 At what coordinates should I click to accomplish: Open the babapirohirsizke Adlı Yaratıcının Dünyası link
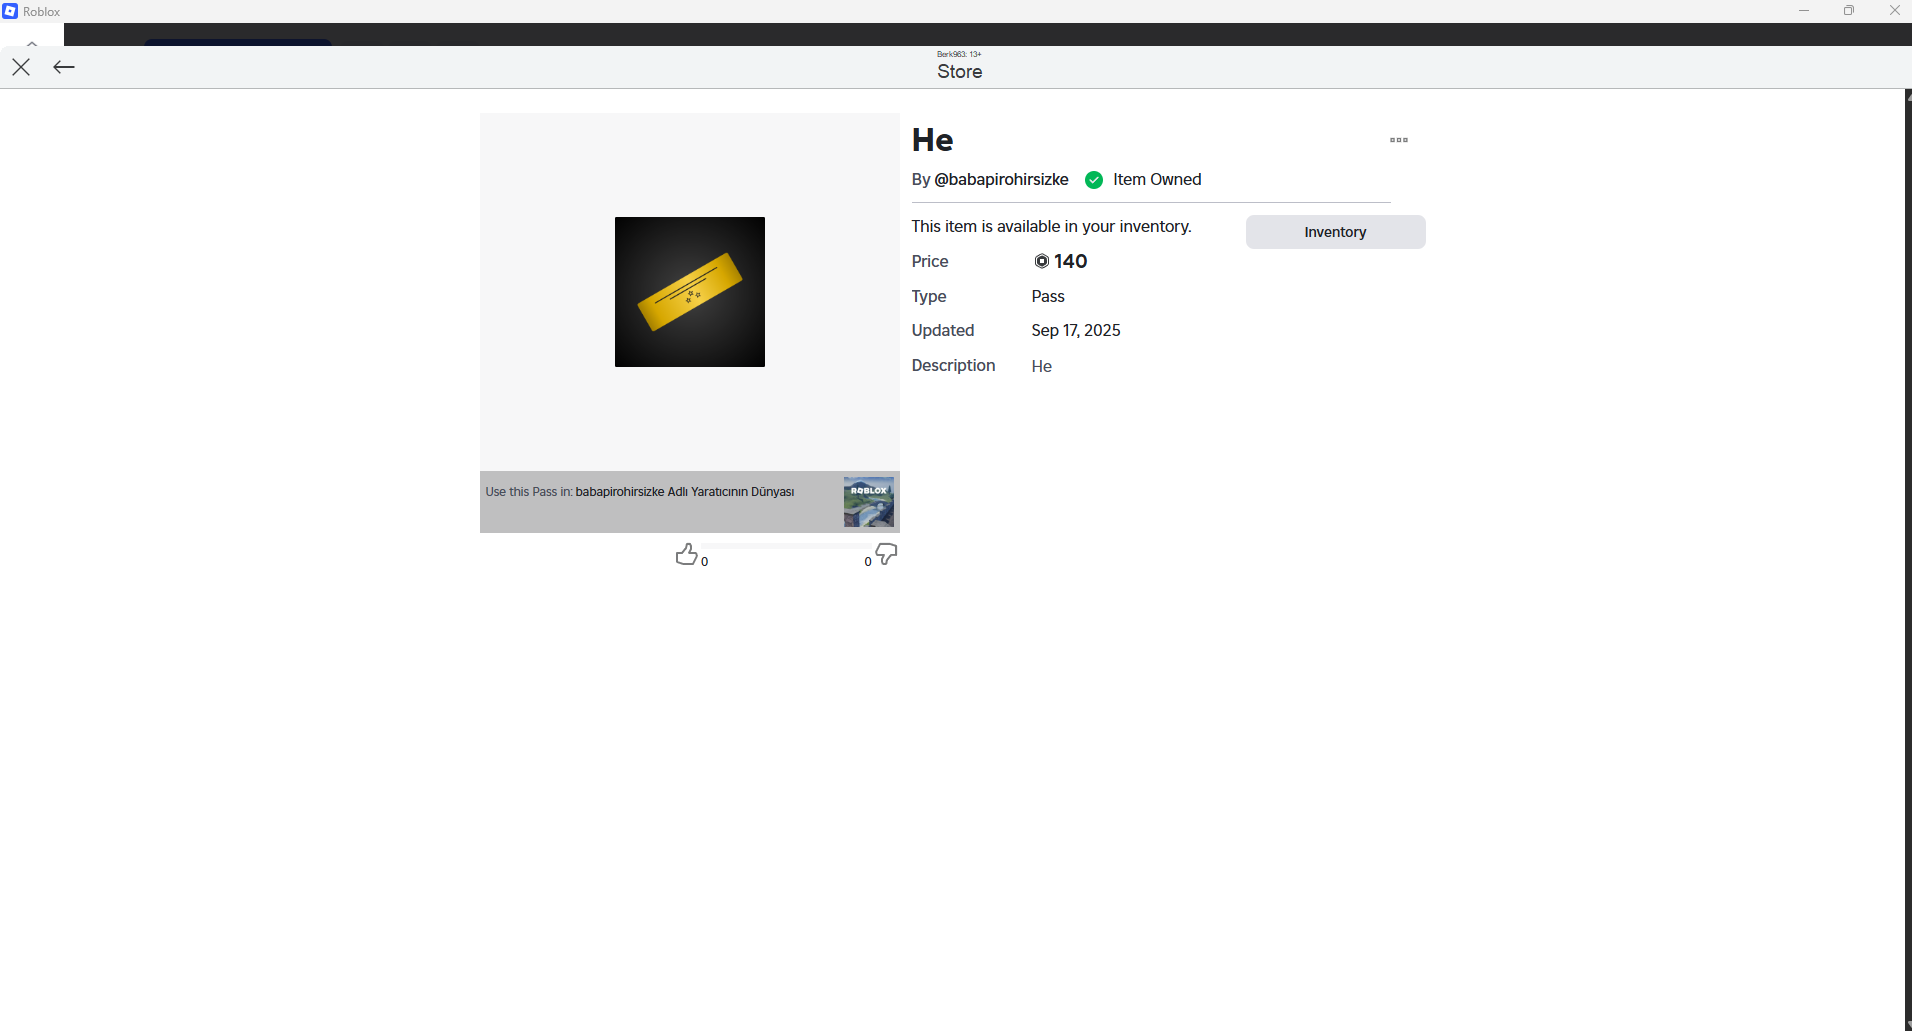[x=684, y=492]
